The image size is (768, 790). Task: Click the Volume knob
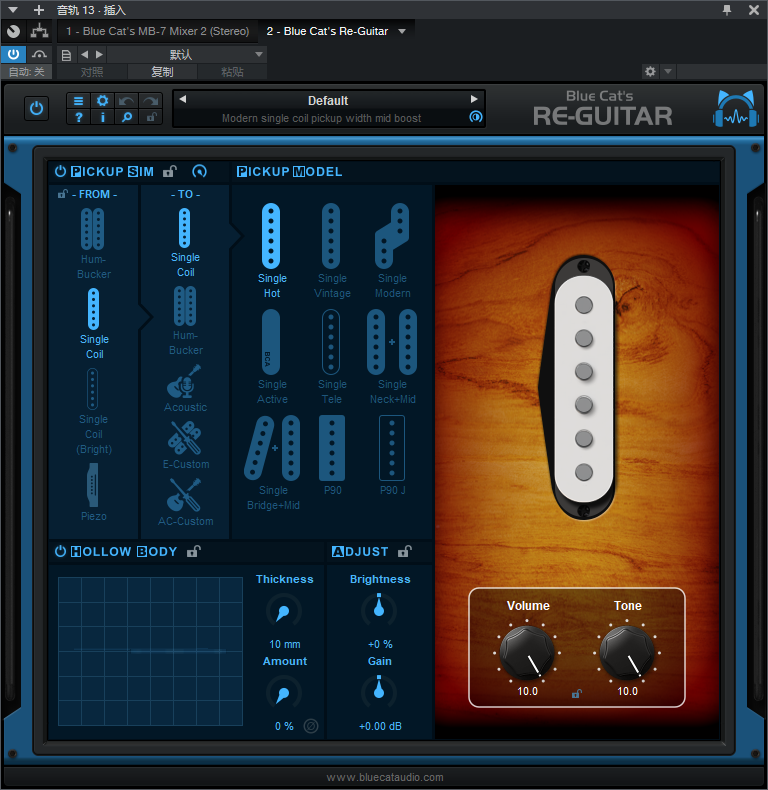click(527, 653)
